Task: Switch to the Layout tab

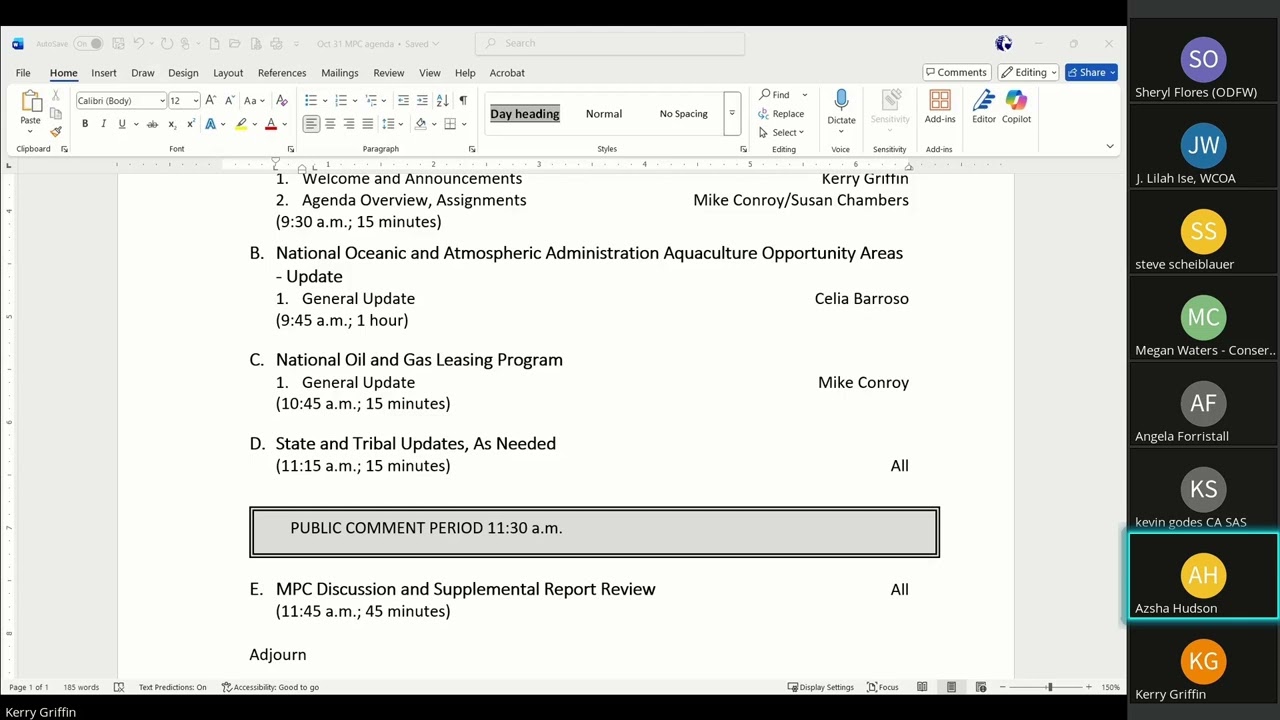Action: [x=228, y=73]
